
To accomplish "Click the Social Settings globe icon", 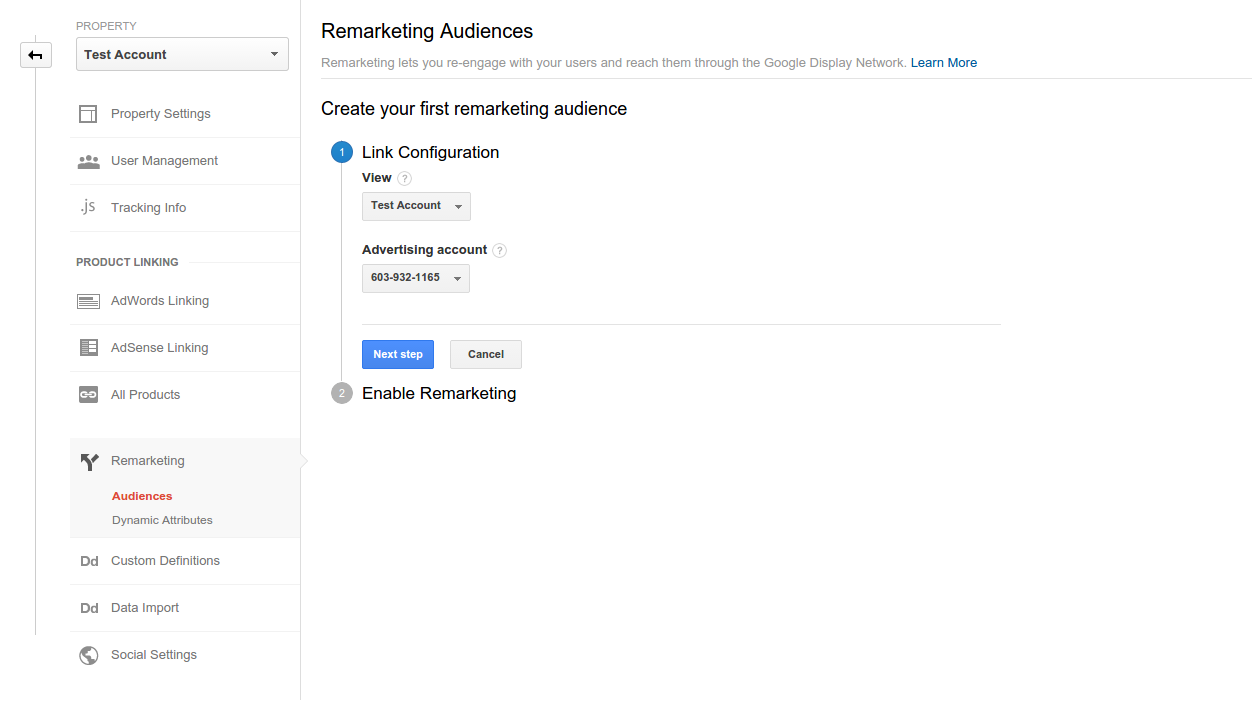I will coord(88,655).
